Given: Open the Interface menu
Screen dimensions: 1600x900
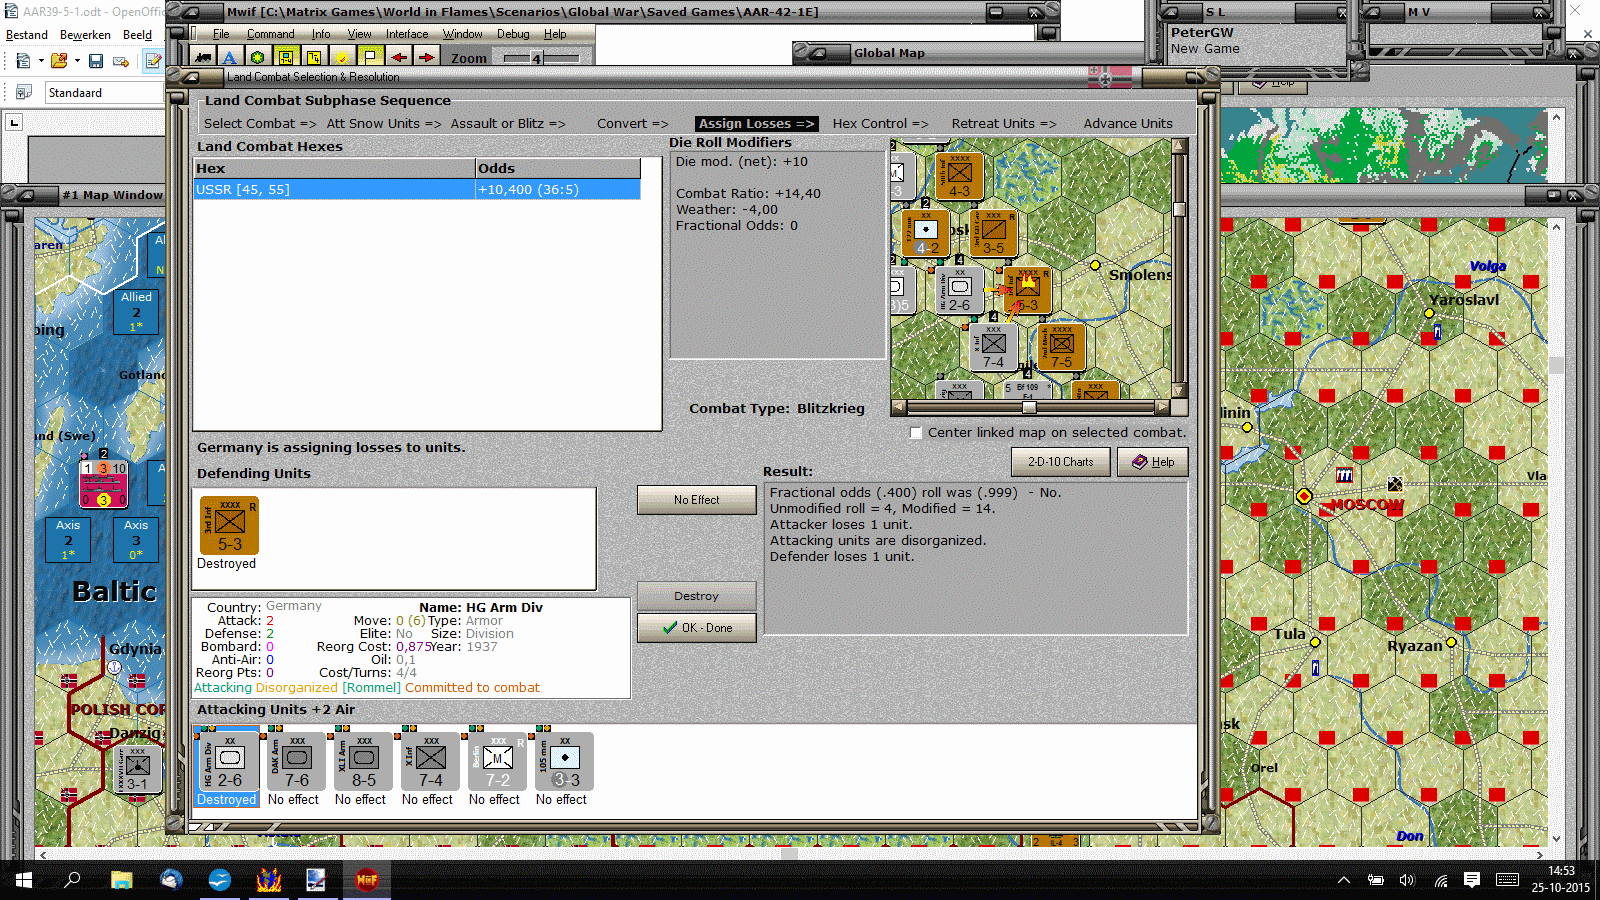Looking at the screenshot, I should [407, 34].
